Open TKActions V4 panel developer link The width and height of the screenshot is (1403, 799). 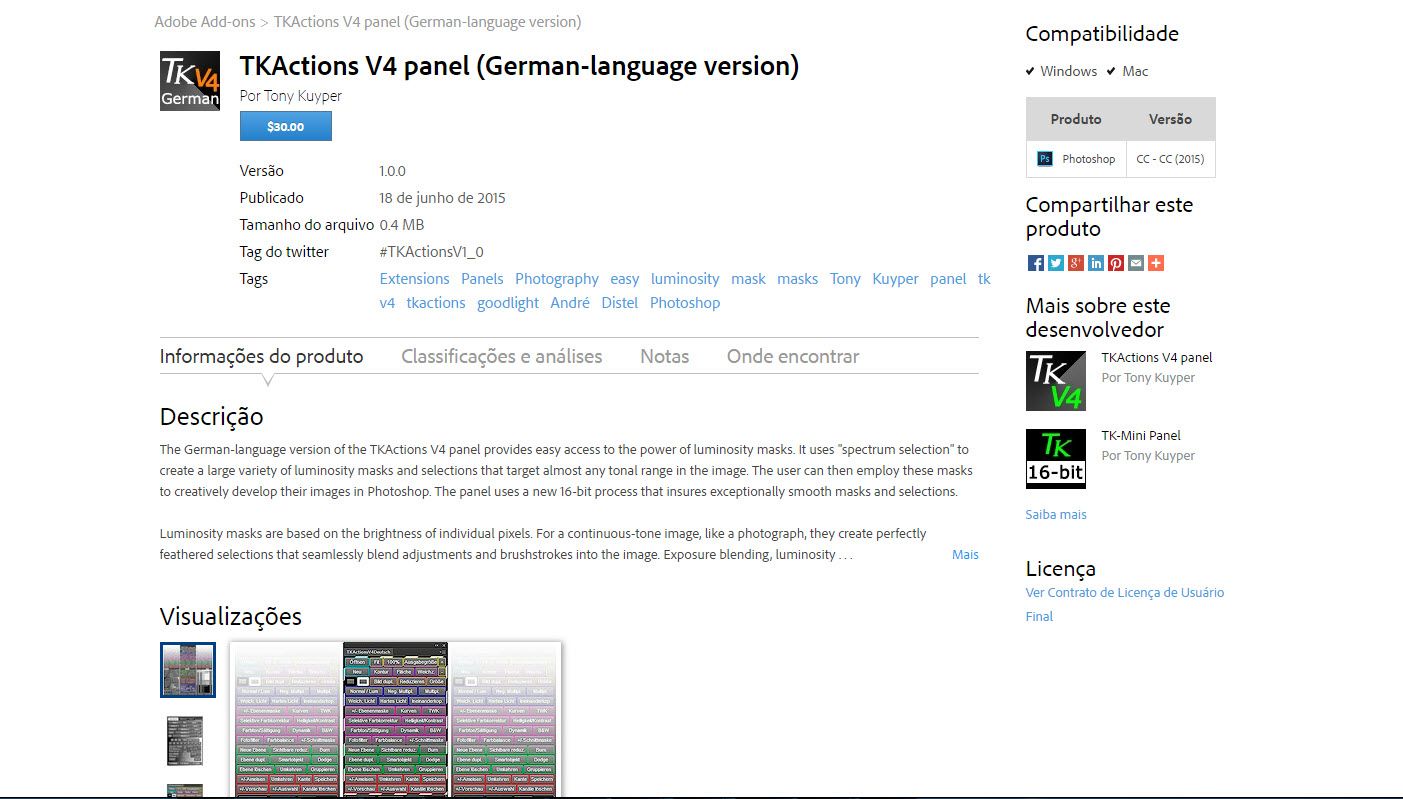pyautogui.click(x=1157, y=358)
